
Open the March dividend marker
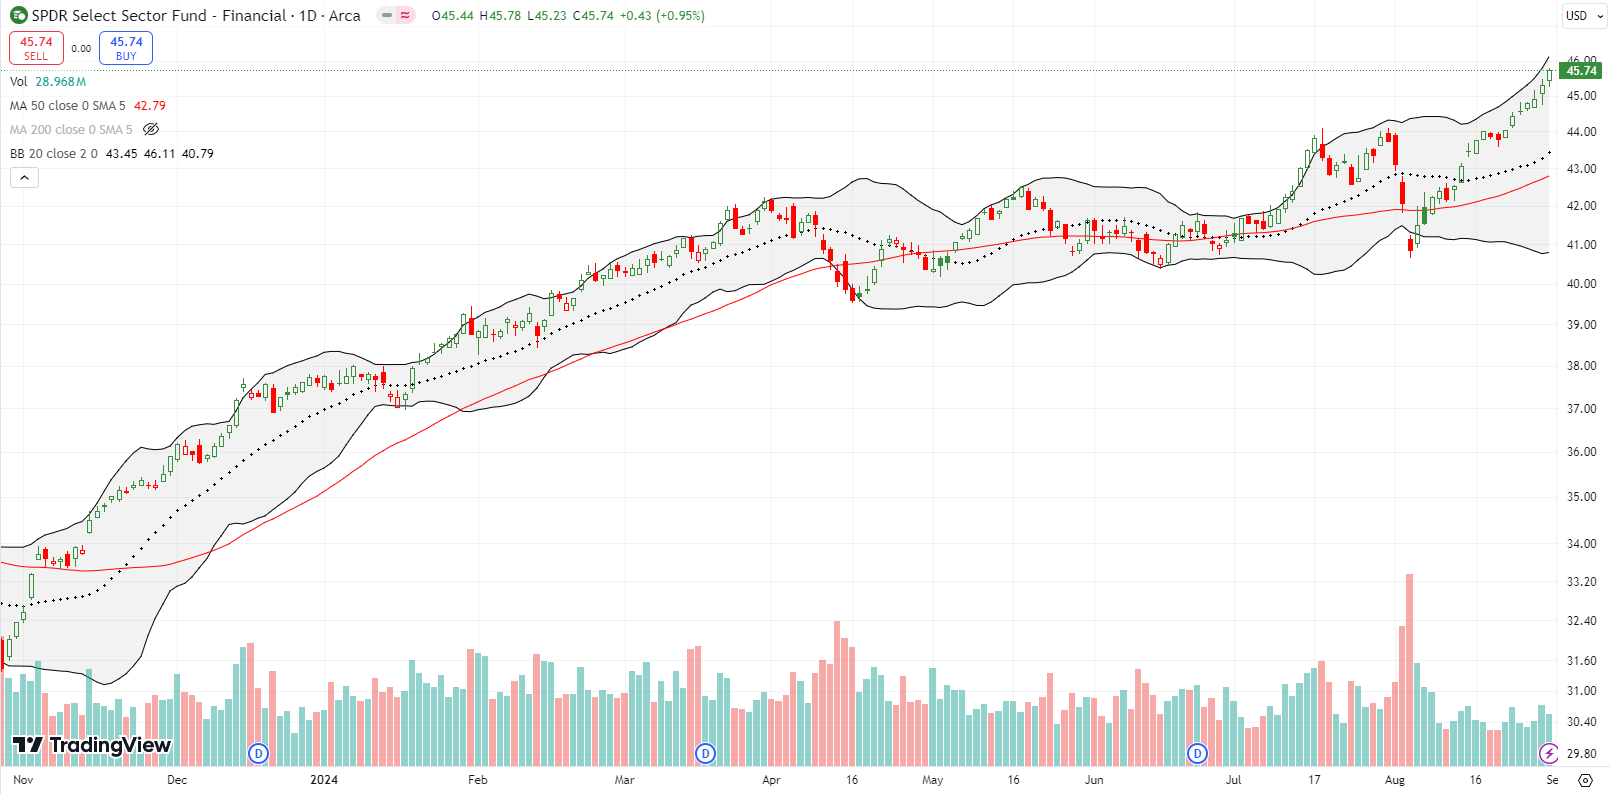click(705, 753)
